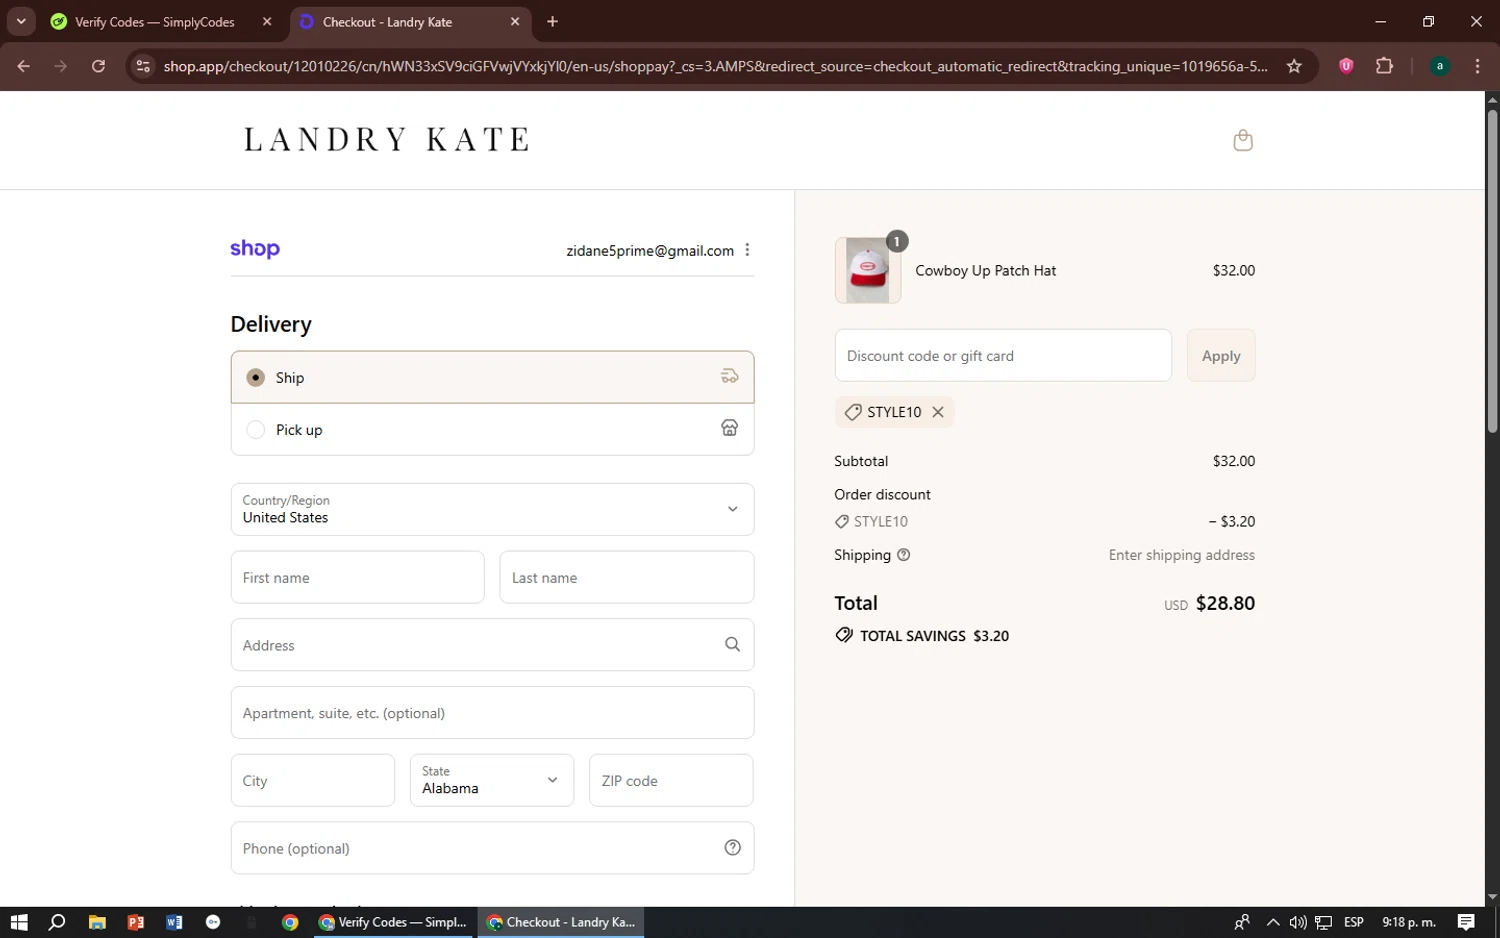Click the shield extension icon in toolbar
The image size is (1500, 938).
coord(1346,66)
